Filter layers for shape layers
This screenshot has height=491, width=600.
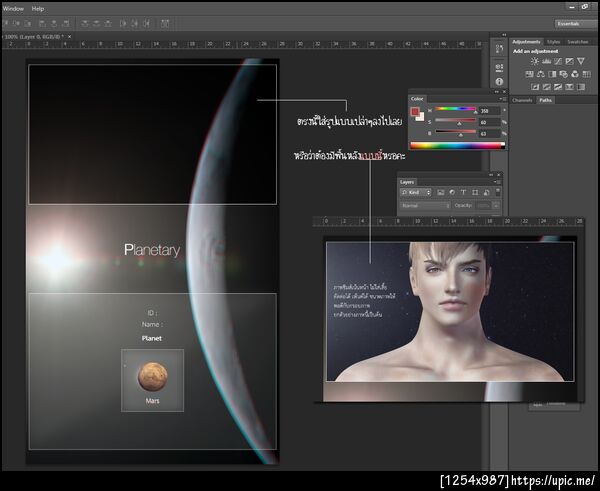(x=475, y=192)
